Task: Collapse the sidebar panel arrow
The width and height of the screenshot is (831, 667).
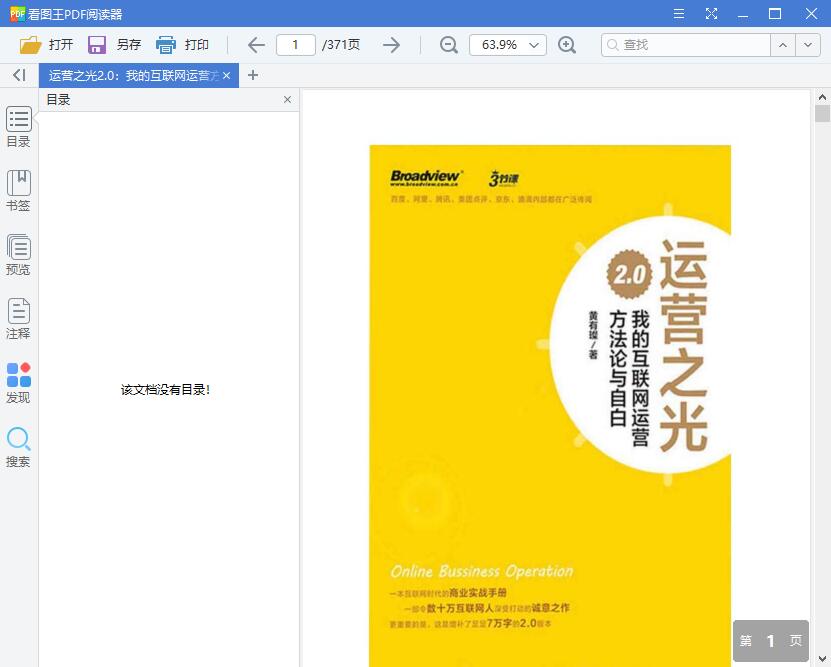Action: (x=19, y=75)
